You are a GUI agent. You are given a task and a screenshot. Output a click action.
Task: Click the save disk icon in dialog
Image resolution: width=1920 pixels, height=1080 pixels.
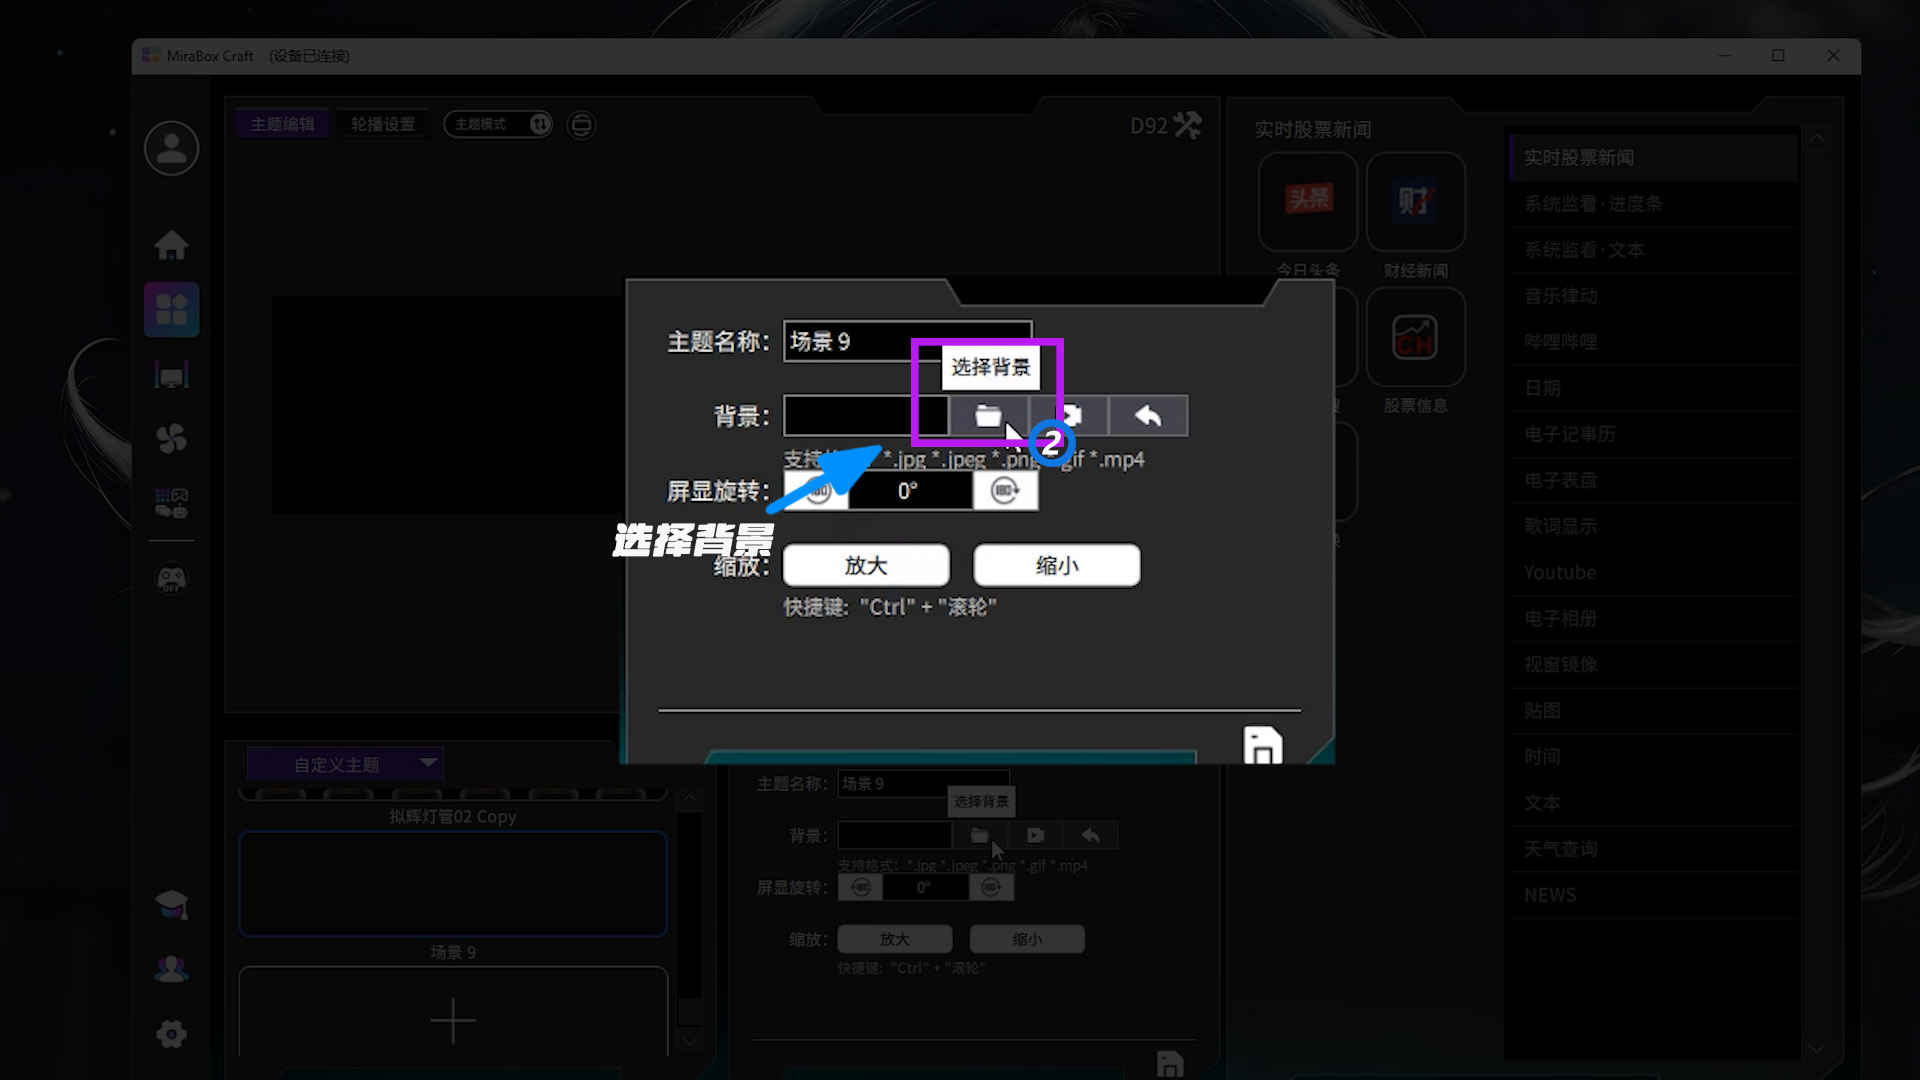(1262, 746)
